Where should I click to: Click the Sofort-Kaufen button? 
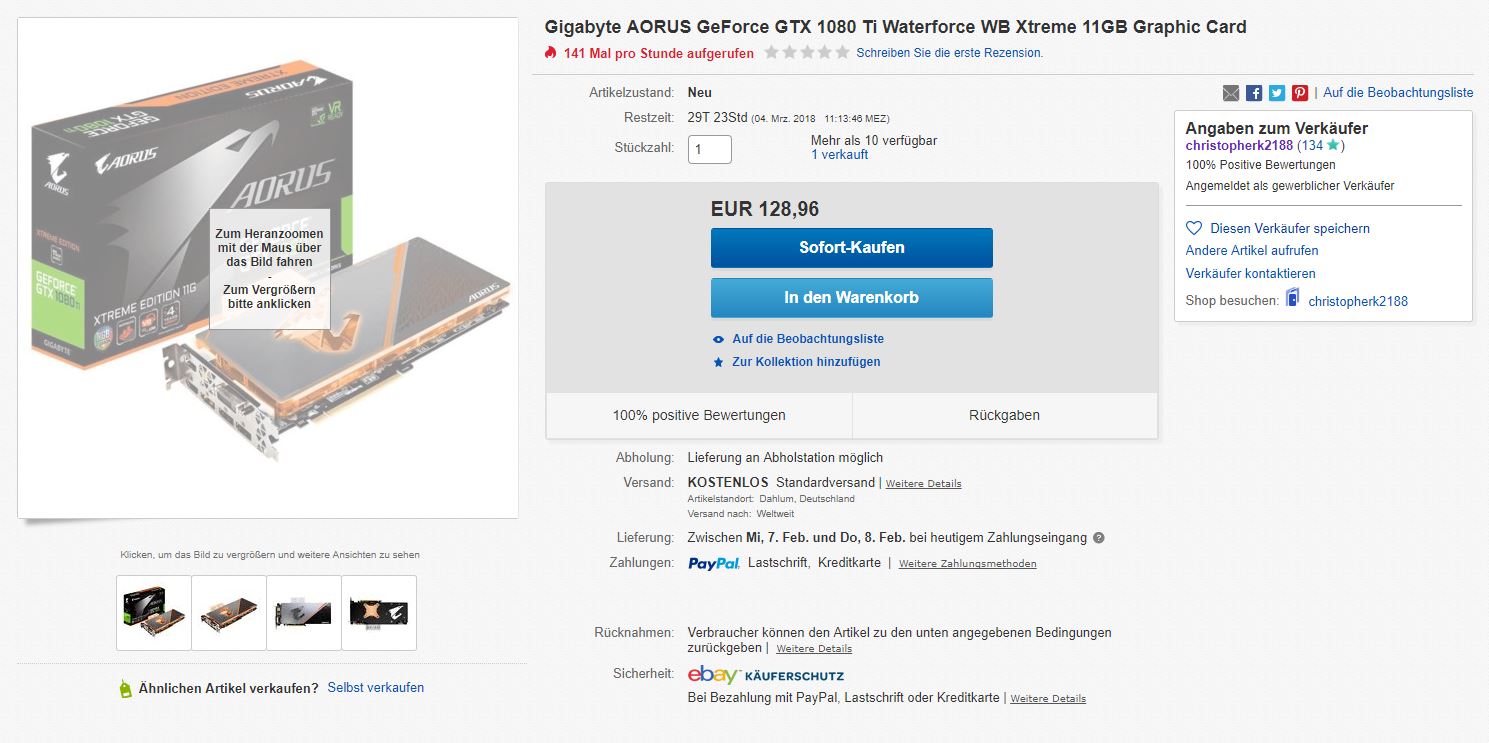(x=851, y=248)
